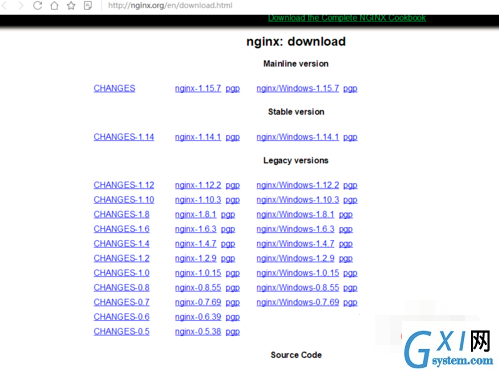500x369 pixels.
Task: Go to the browser home icon
Action: point(54,5)
